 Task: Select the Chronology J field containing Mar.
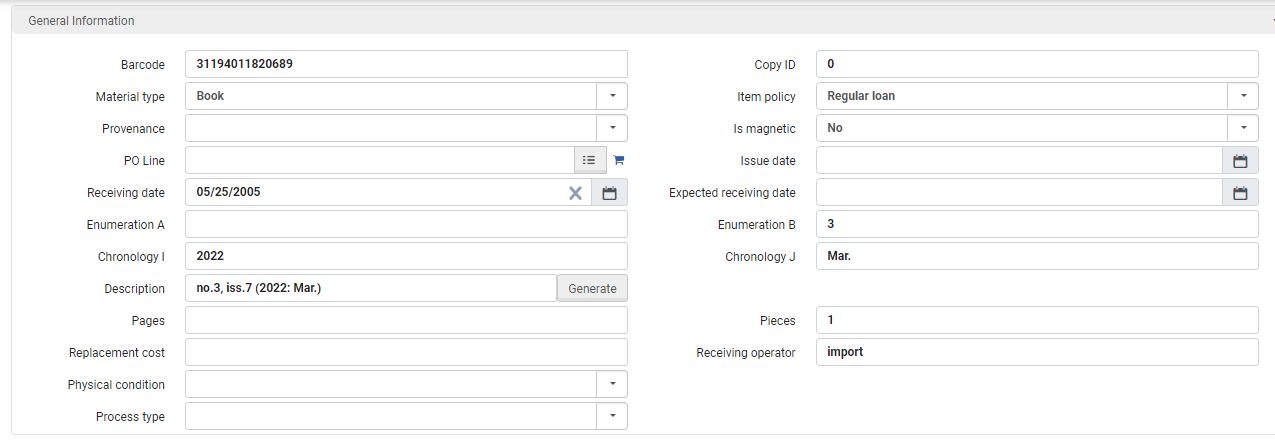(1037, 256)
